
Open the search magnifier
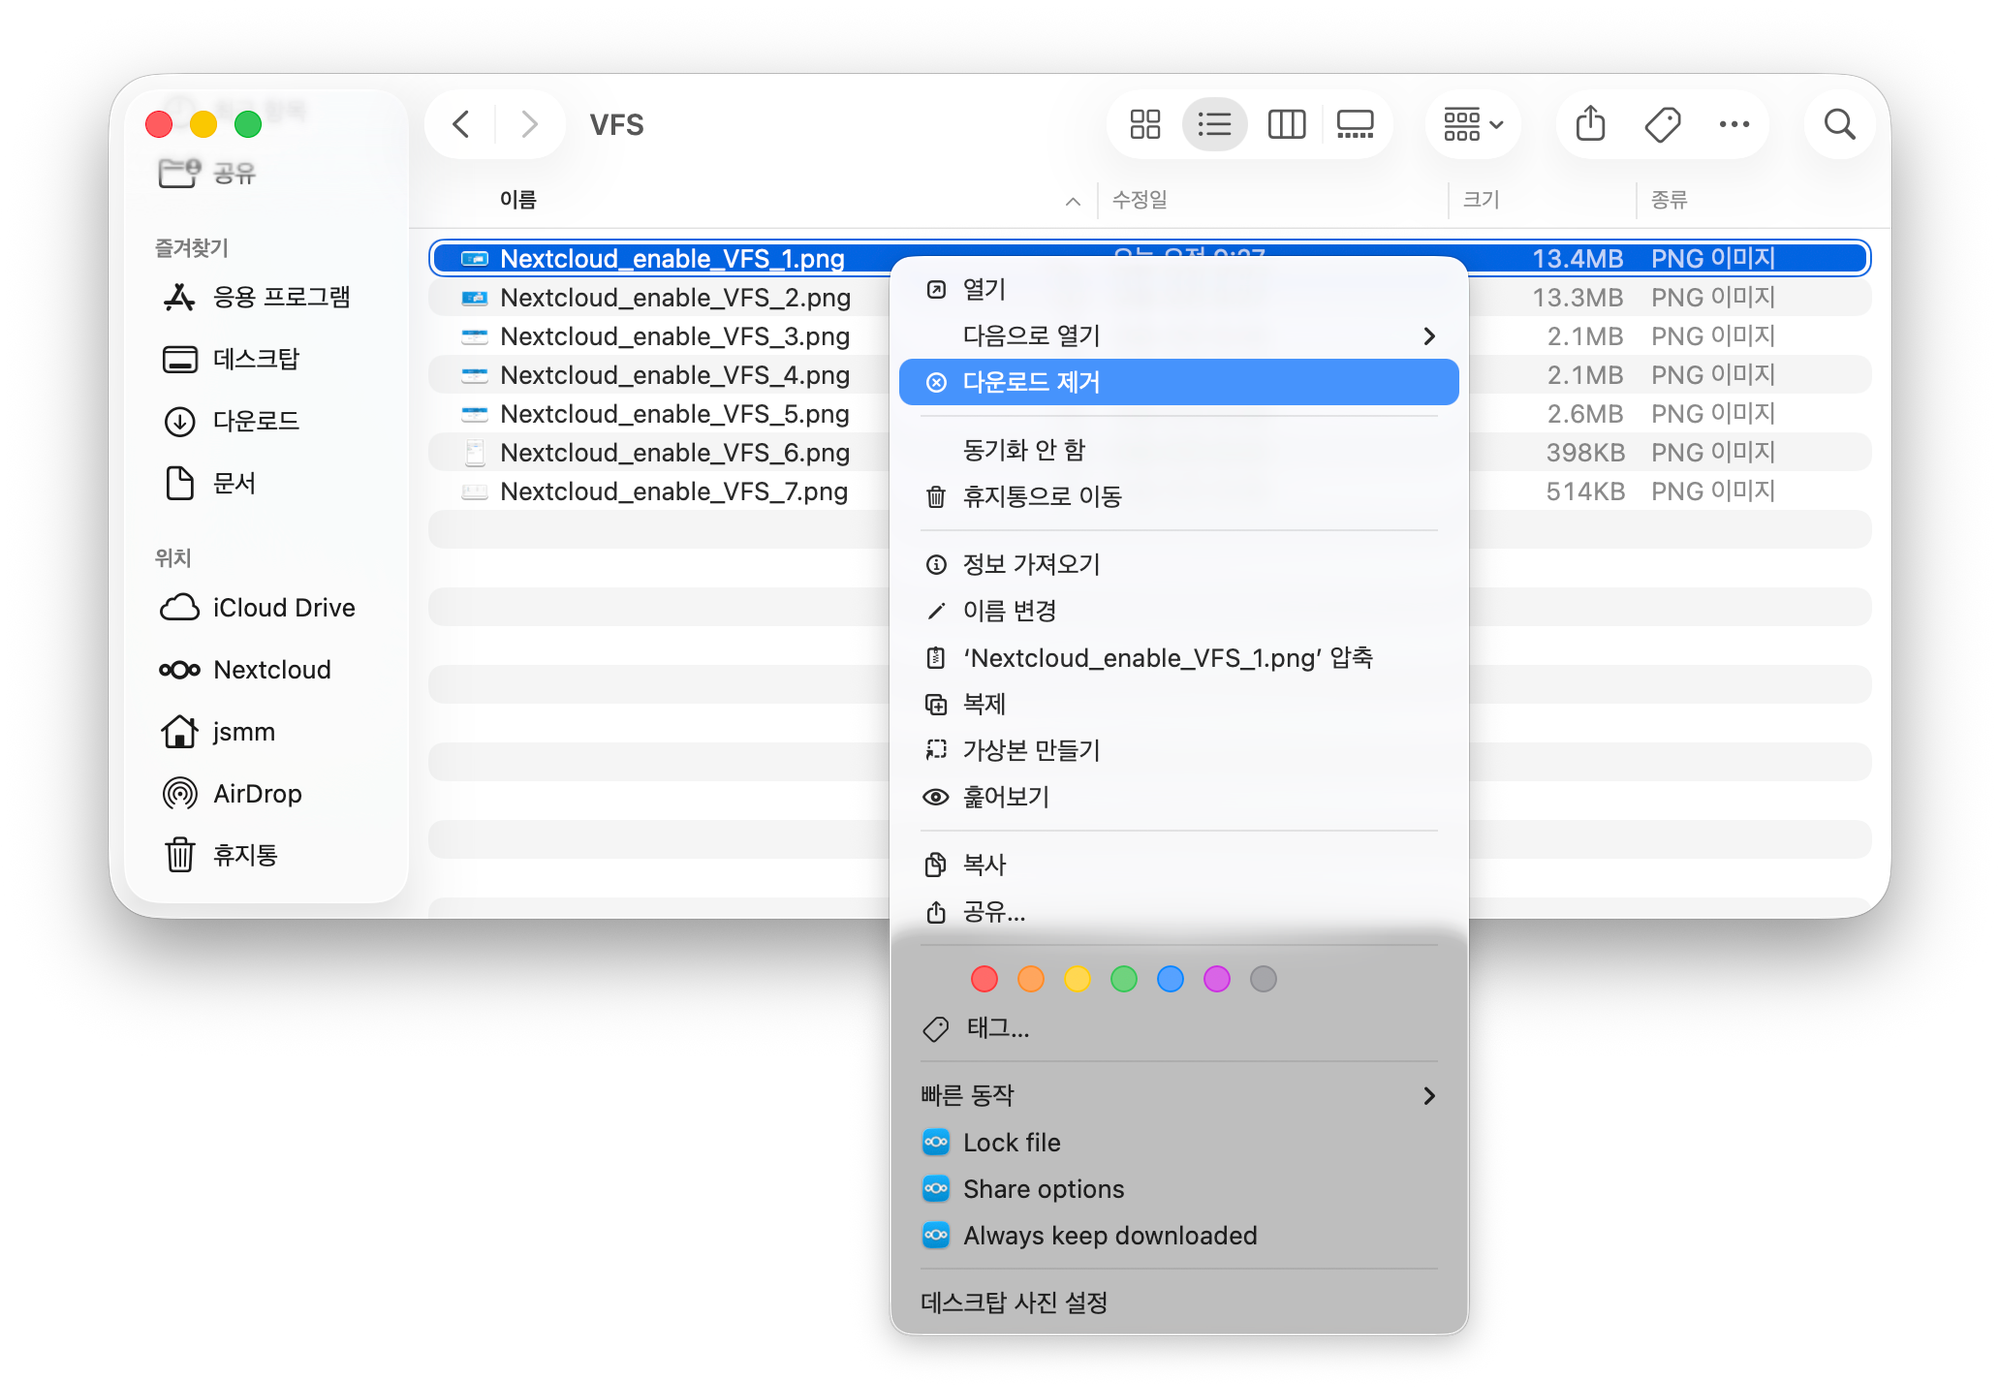[1839, 125]
